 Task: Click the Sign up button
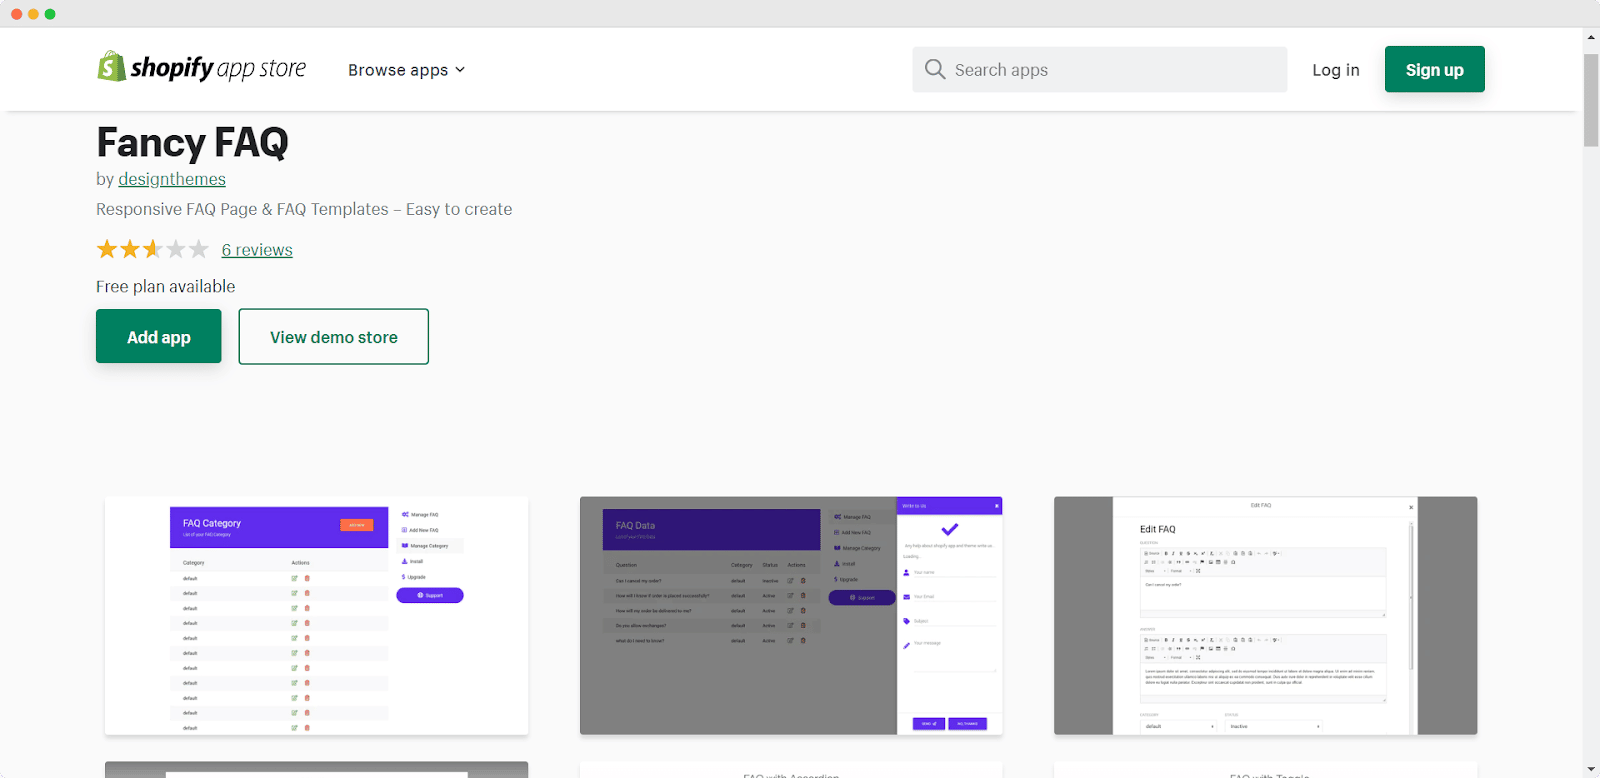click(x=1434, y=69)
